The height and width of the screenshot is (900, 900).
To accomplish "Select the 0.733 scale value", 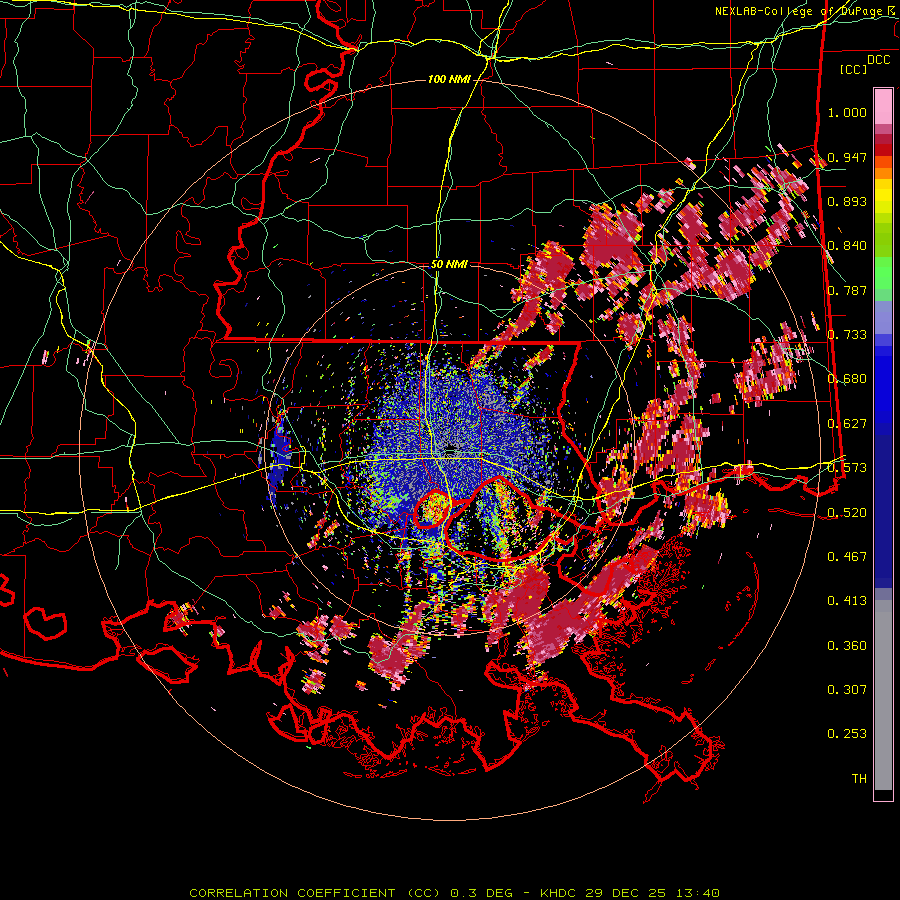I will 847,335.
